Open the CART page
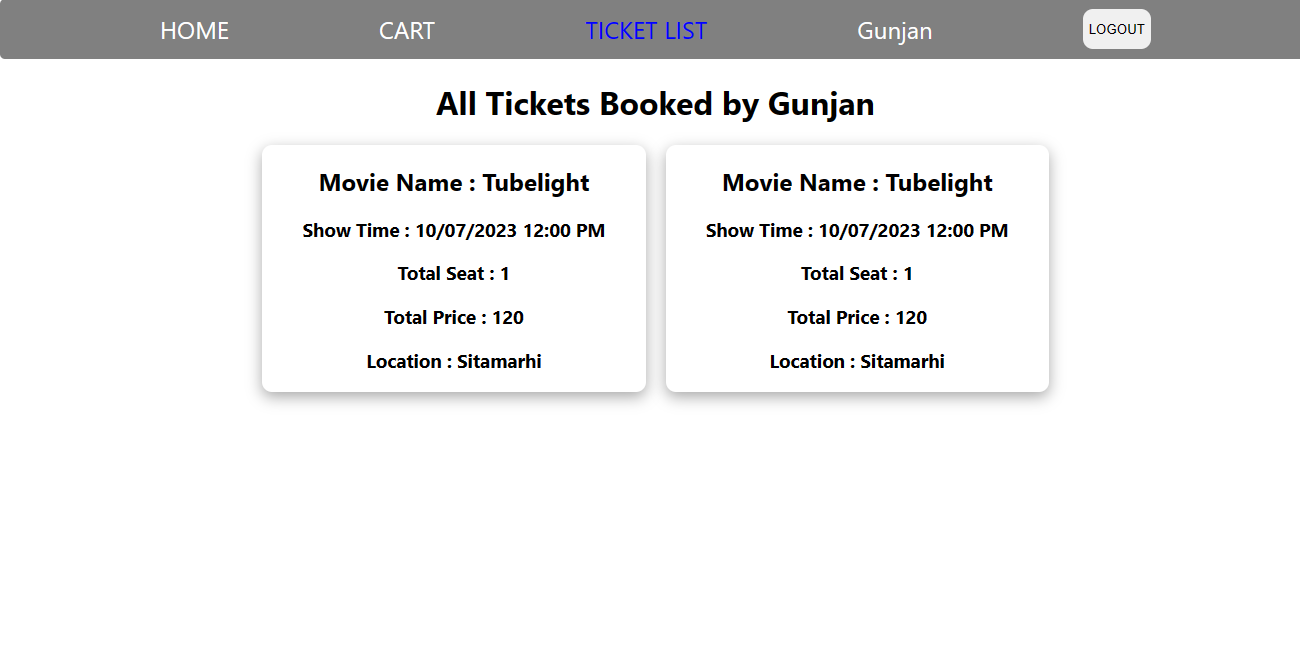Screen dimensions: 1300x650 406,30
